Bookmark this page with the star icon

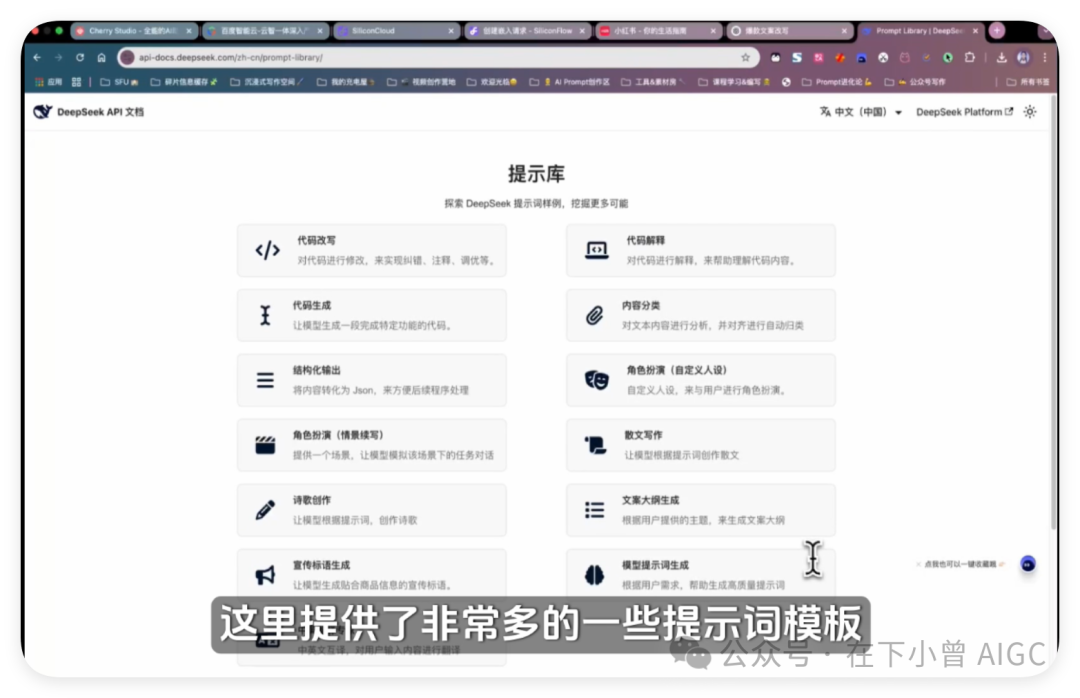(745, 58)
